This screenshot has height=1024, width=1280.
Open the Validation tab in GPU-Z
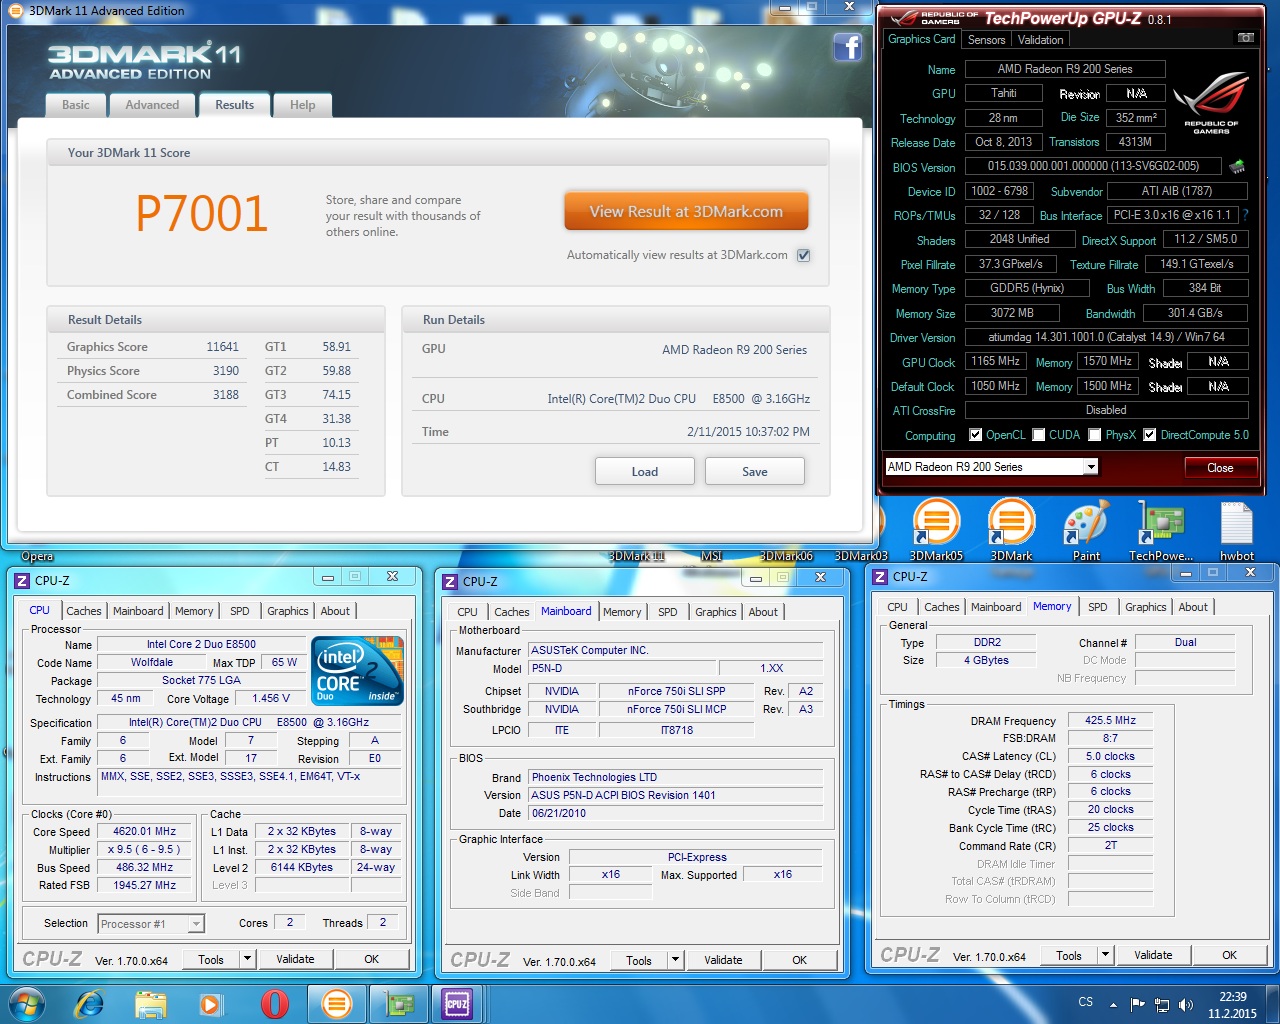(1040, 40)
